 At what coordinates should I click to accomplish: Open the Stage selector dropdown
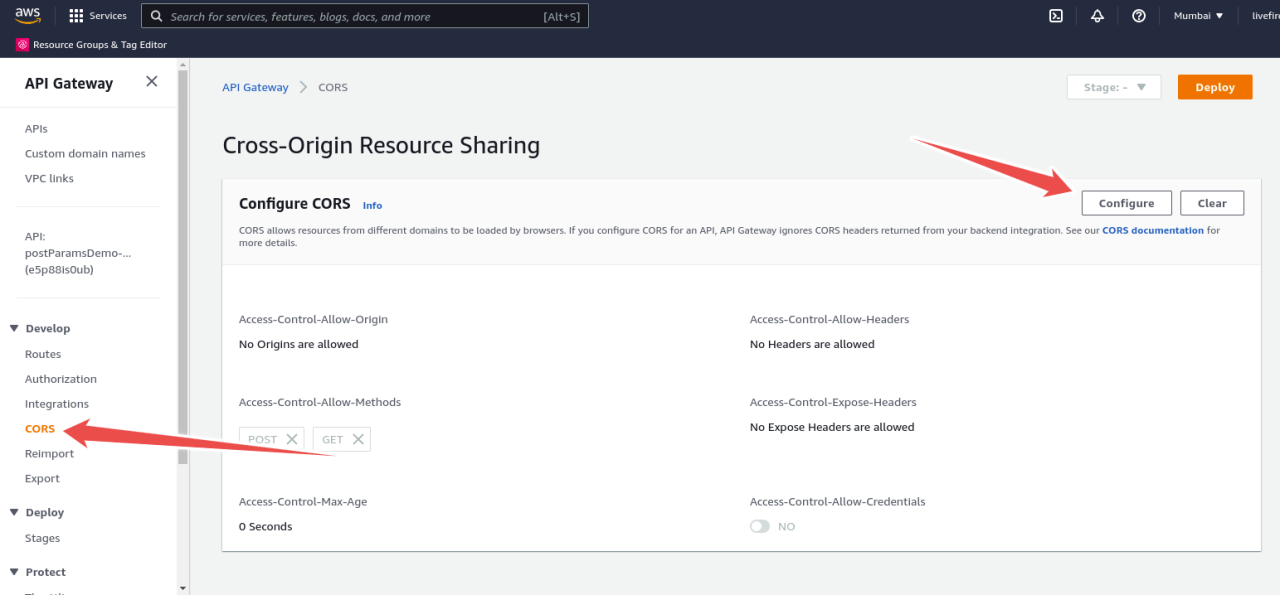pyautogui.click(x=1113, y=87)
